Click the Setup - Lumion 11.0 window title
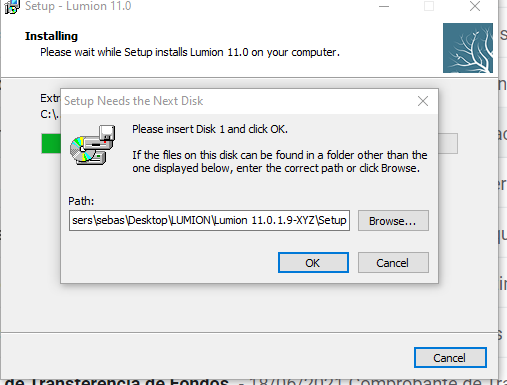Viewport: 507px width, 385px height. point(78,6)
